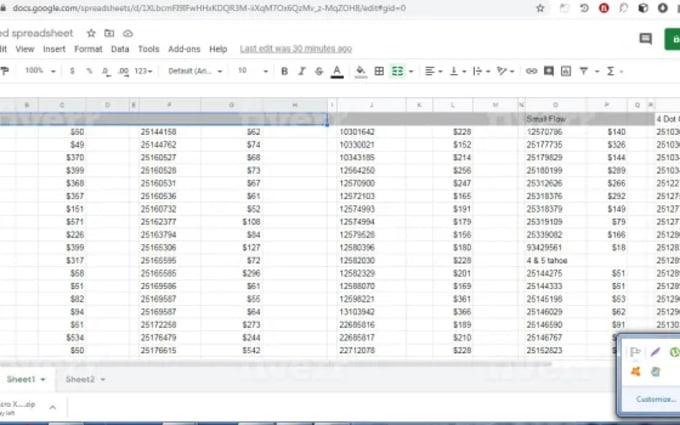Open Sheet1 tab dropdown arrow
The width and height of the screenshot is (680, 425).
coord(43,380)
